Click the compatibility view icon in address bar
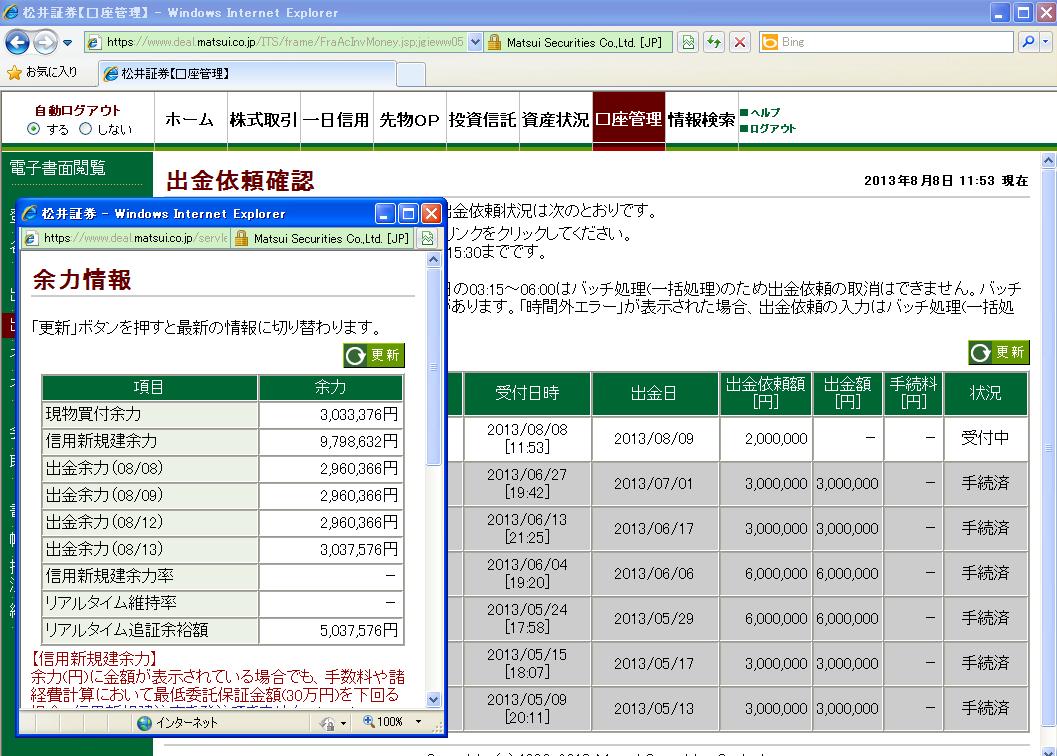This screenshot has height=756, width=1057. pyautogui.click(x=688, y=42)
